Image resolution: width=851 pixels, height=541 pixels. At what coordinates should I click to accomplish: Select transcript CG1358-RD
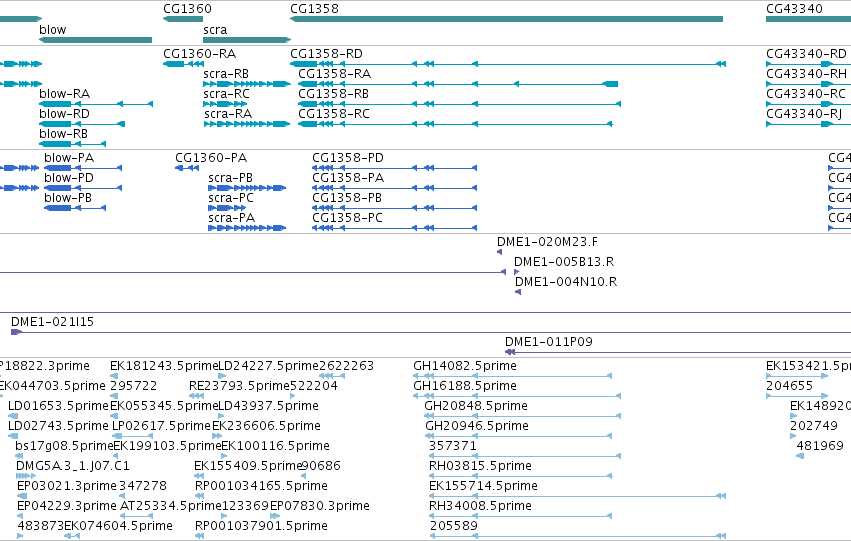click(x=508, y=64)
